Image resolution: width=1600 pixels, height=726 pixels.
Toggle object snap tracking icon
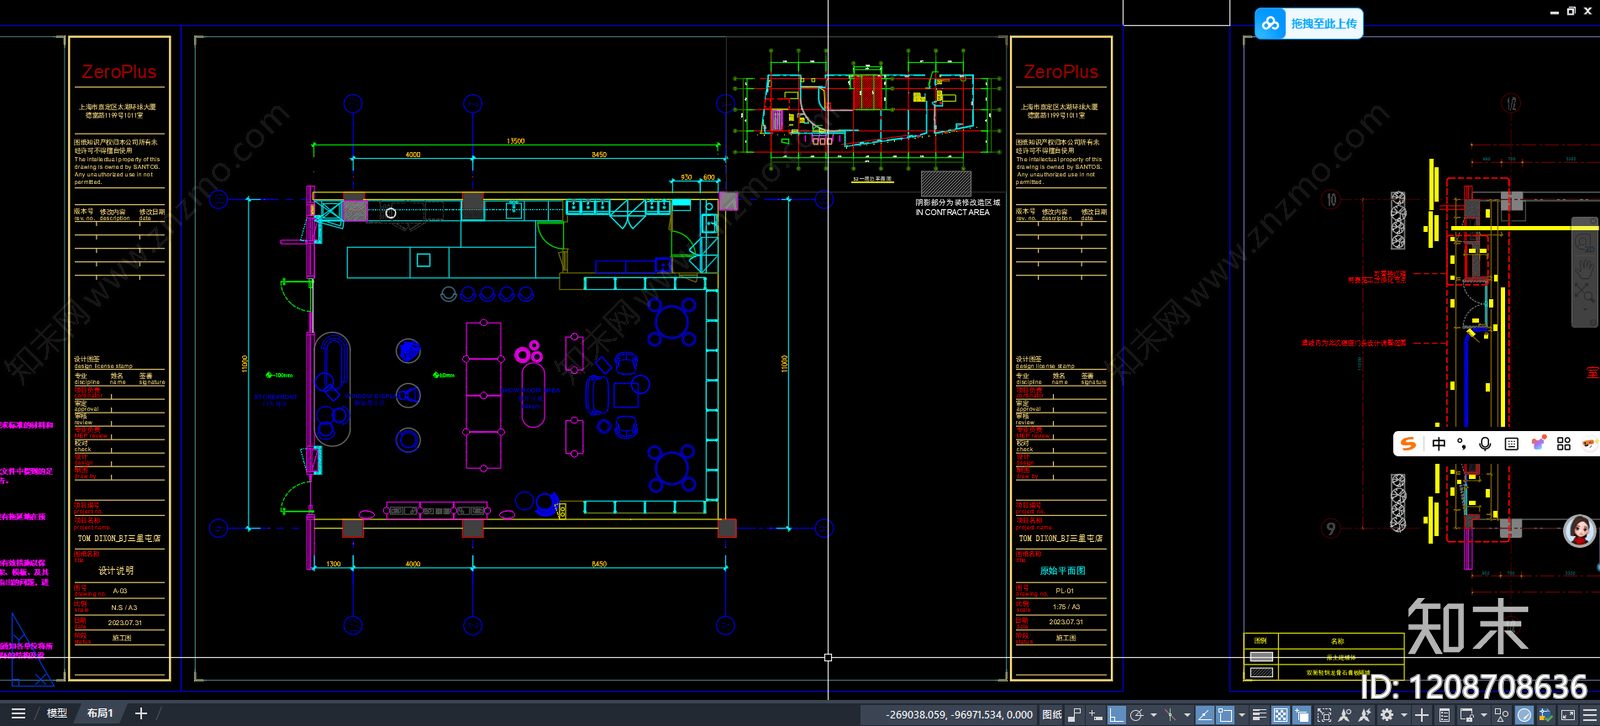point(1204,715)
